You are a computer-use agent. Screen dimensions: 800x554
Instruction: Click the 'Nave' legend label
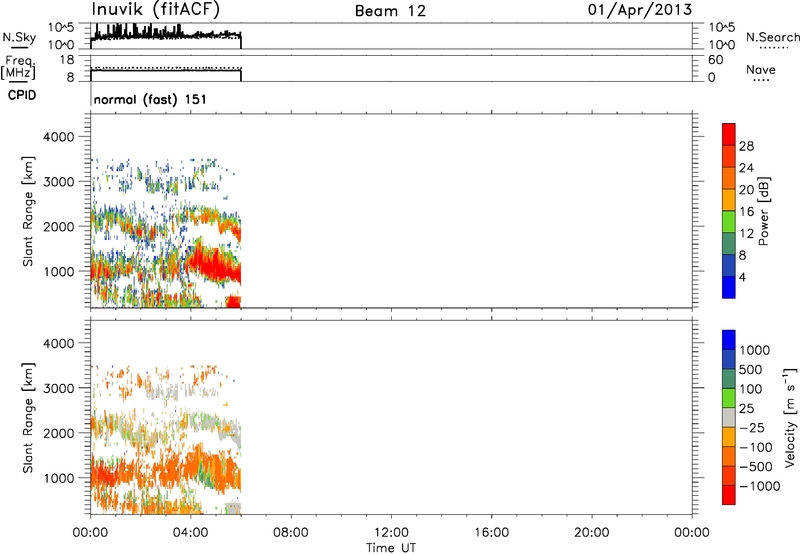760,69
